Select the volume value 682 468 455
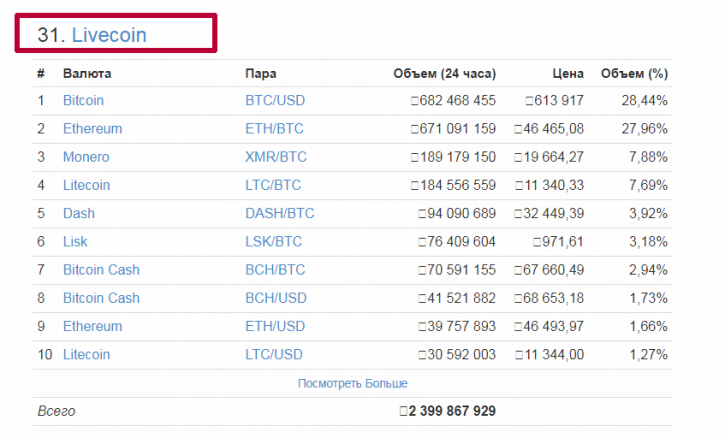The height and width of the screenshot is (438, 725). (x=454, y=100)
